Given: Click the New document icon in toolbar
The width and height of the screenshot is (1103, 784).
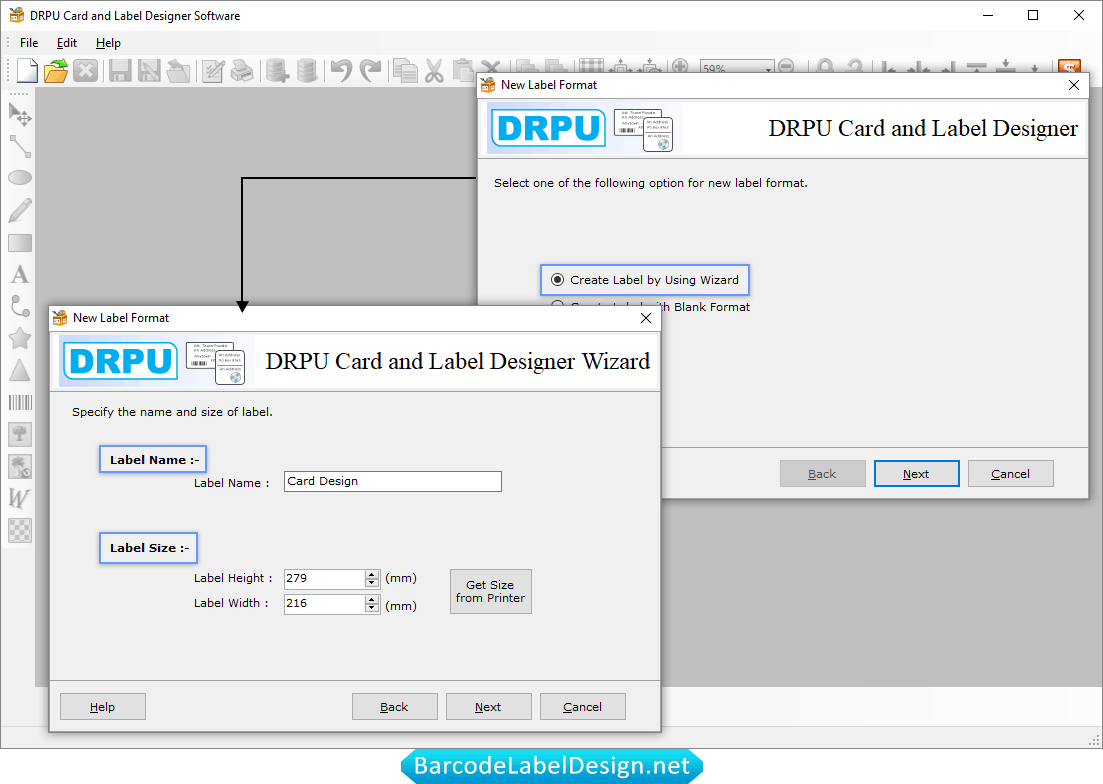Looking at the screenshot, I should [x=27, y=71].
